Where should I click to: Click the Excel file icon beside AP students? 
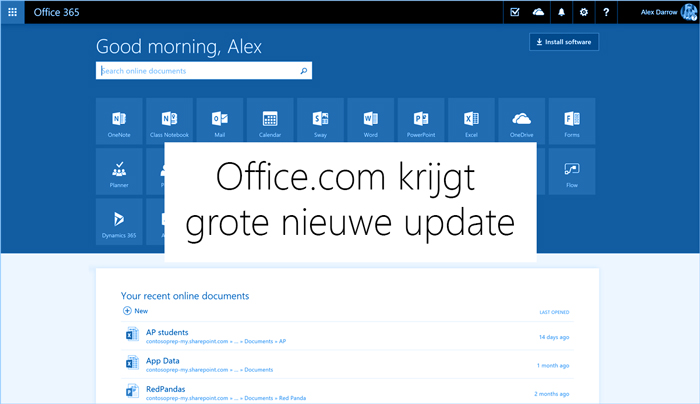[x=132, y=334]
